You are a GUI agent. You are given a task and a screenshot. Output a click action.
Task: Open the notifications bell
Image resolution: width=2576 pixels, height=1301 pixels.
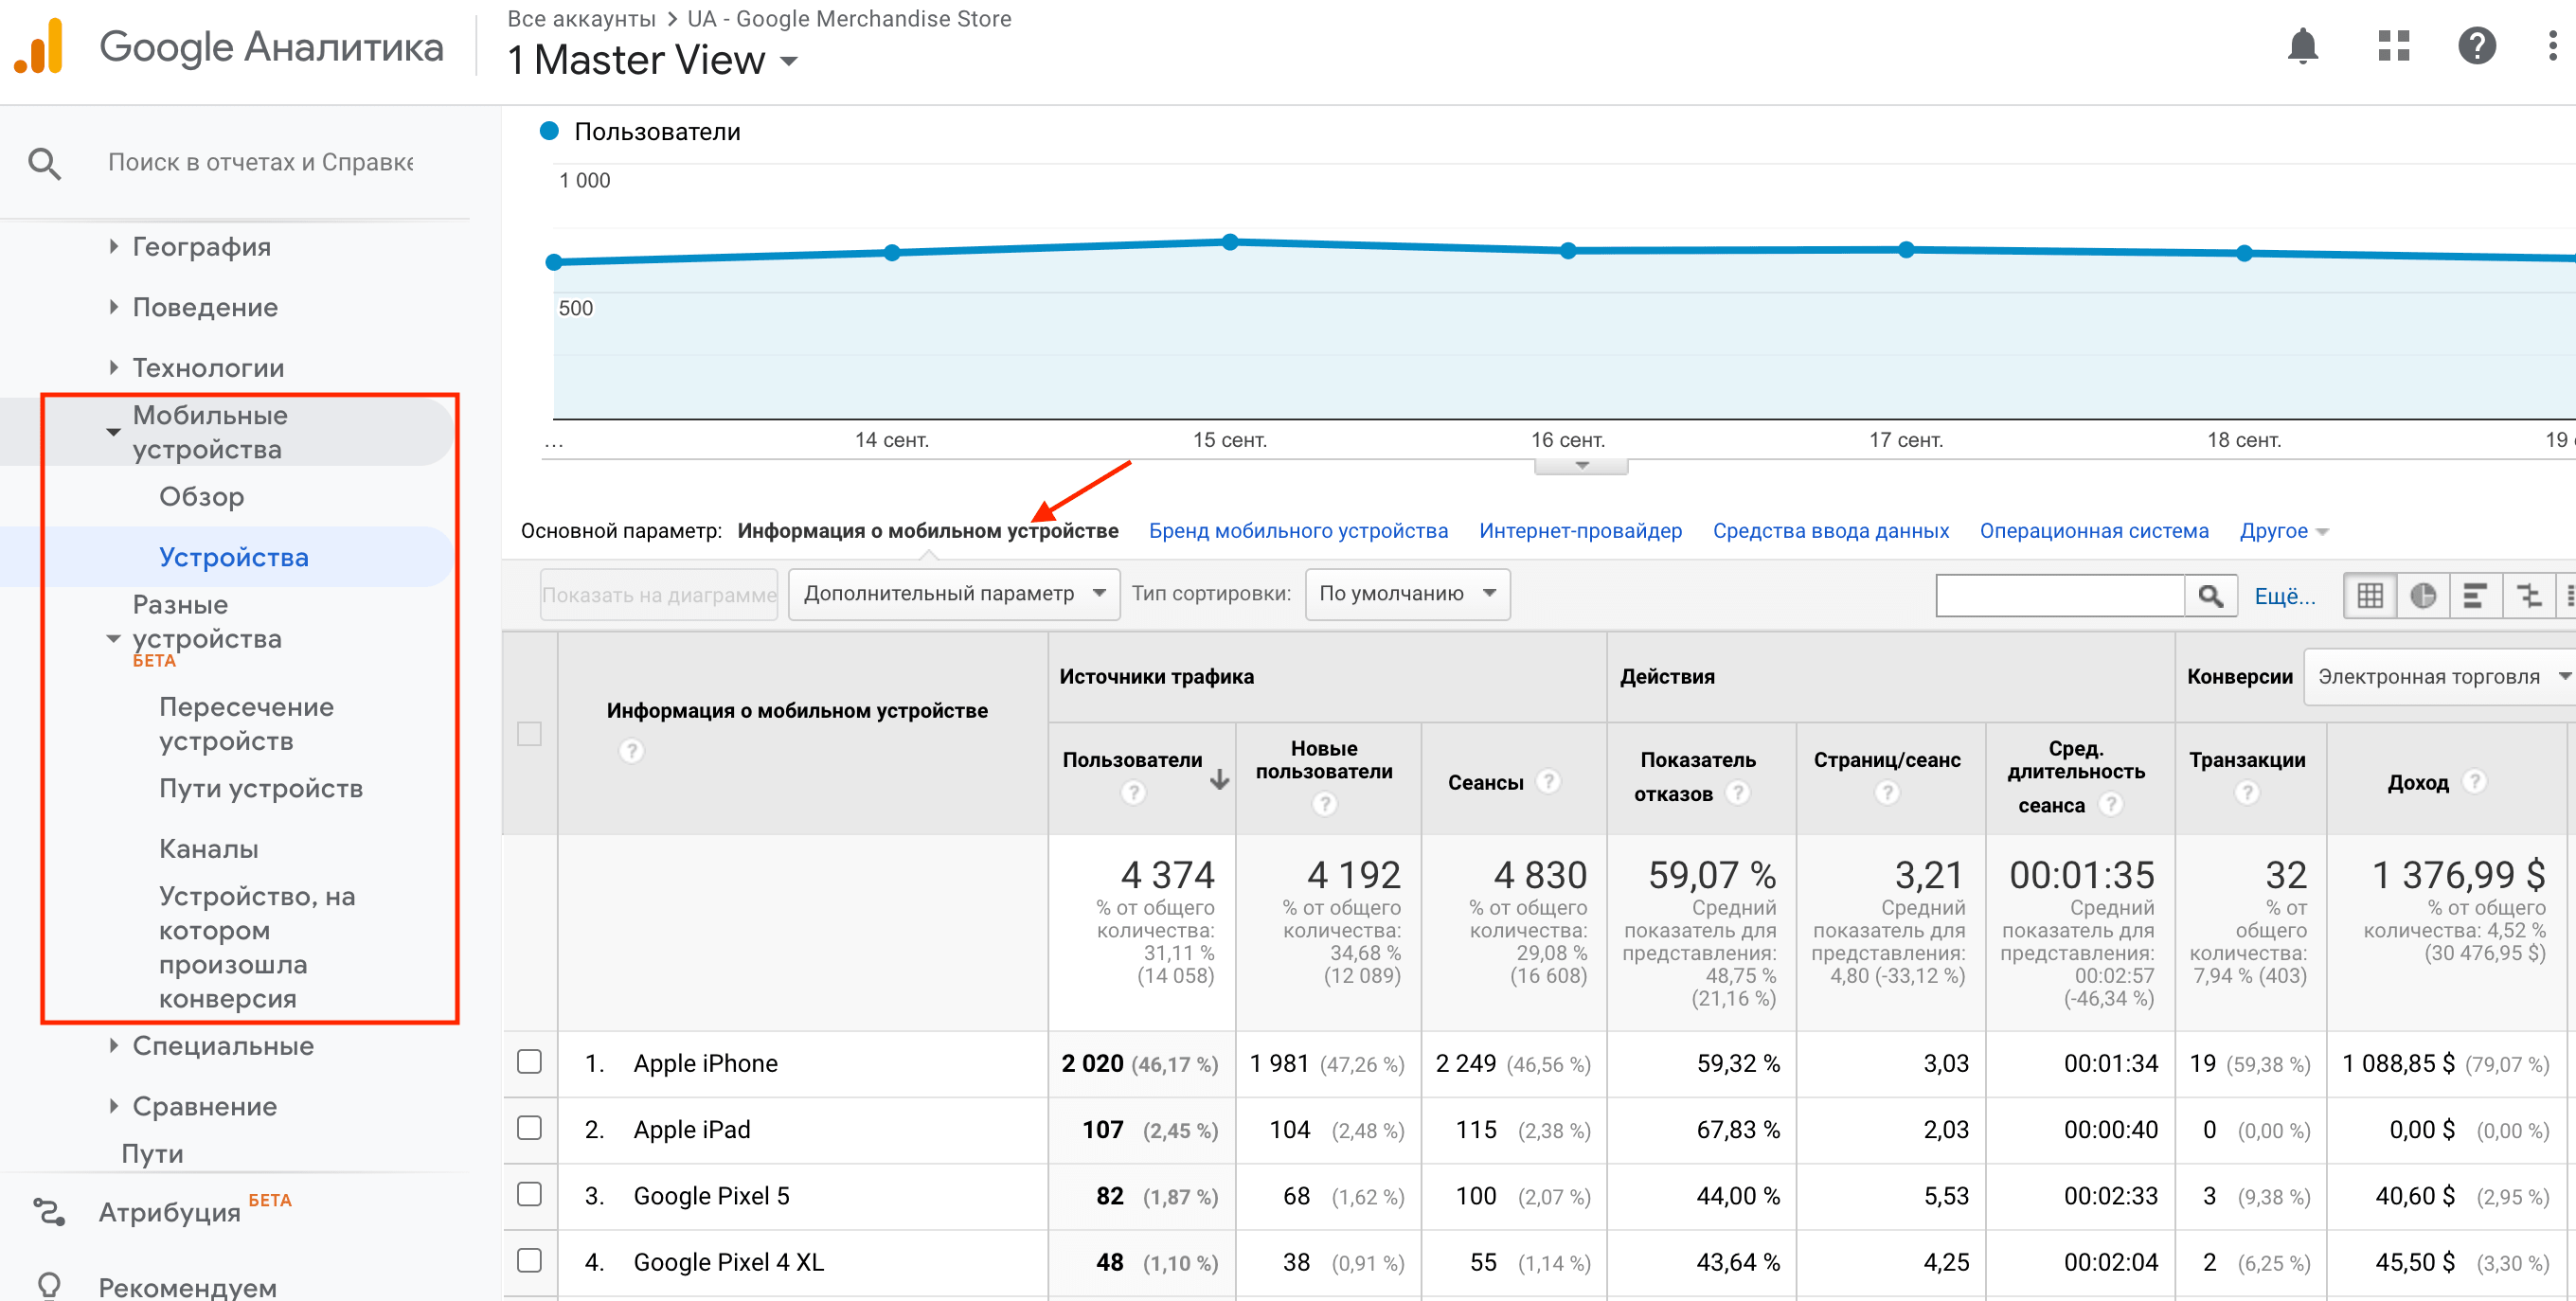(2302, 46)
